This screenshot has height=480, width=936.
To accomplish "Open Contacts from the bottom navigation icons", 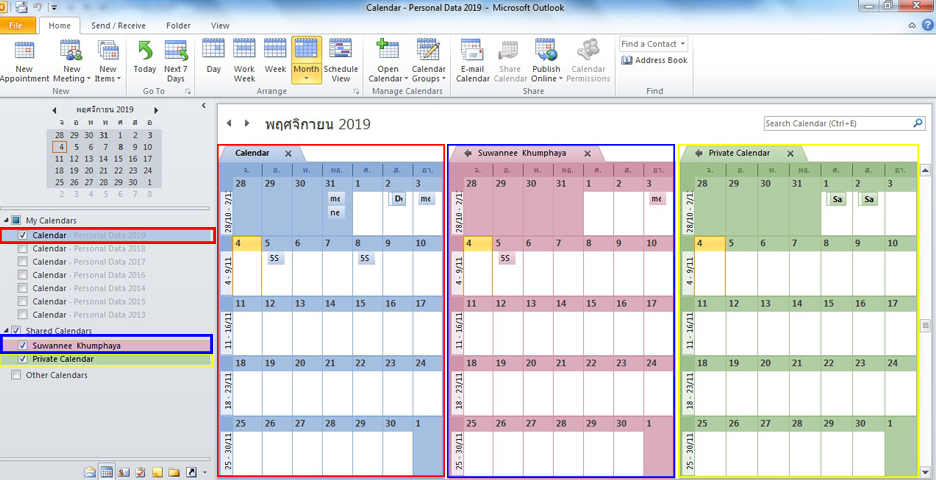I will 124,472.
